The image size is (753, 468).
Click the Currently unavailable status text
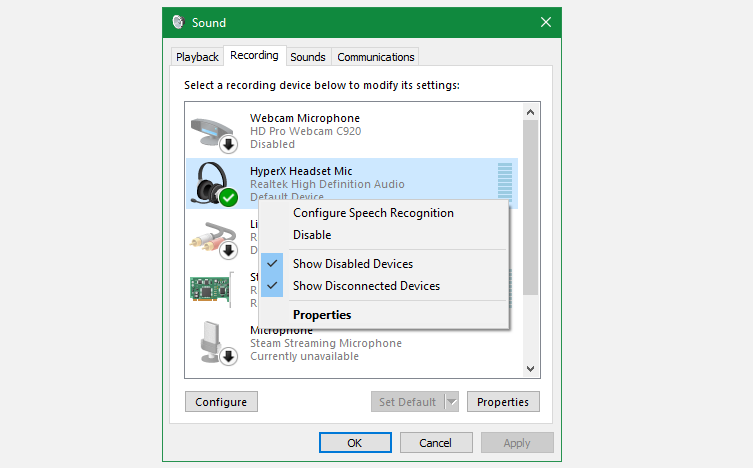[304, 356]
